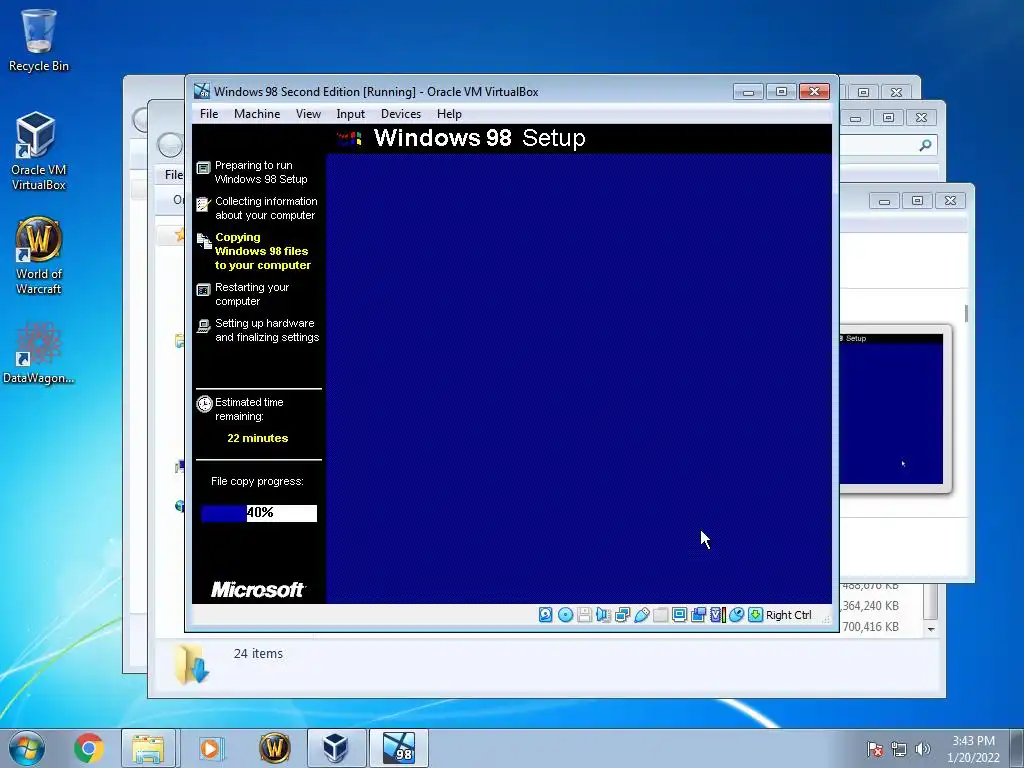Click the recording status icon
This screenshot has height=768, width=1024.
[698, 615]
